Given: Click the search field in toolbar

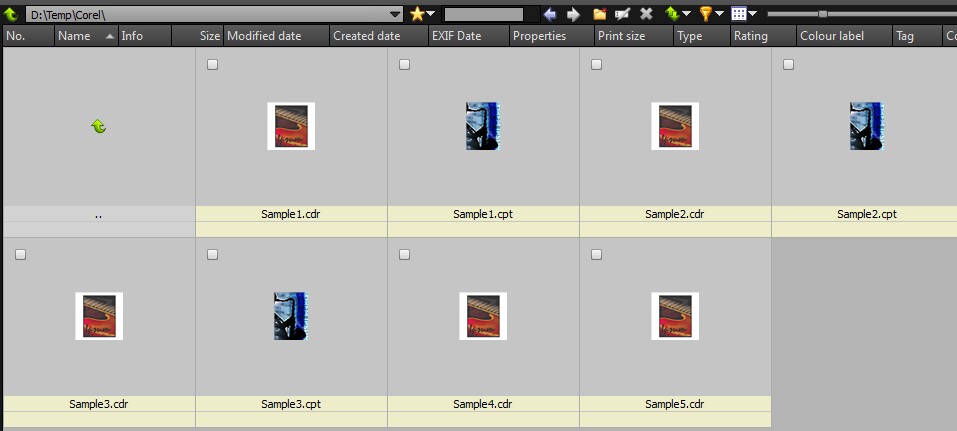Looking at the screenshot, I should coord(483,14).
